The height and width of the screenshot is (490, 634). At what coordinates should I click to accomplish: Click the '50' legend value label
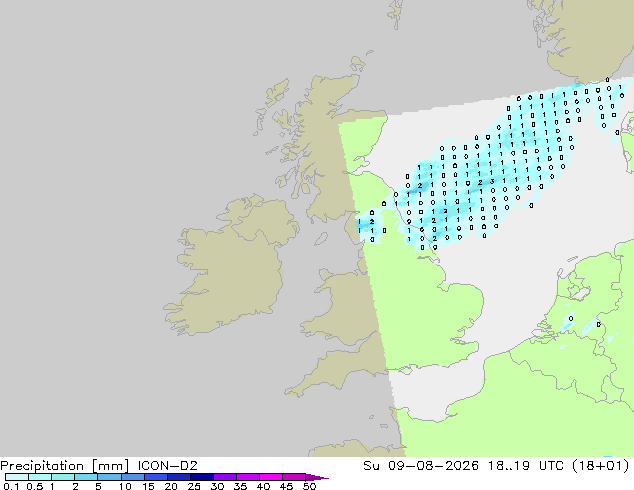[309, 486]
